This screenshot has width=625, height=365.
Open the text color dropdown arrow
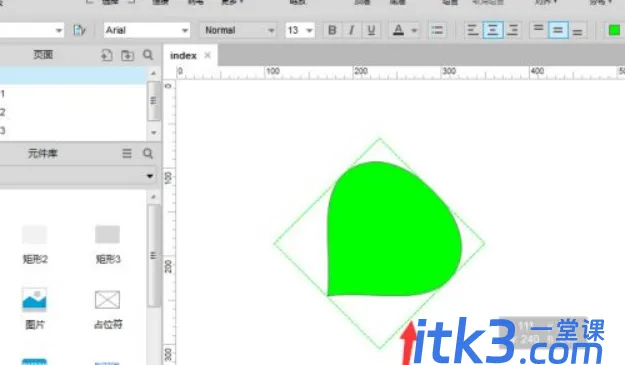[414, 30]
